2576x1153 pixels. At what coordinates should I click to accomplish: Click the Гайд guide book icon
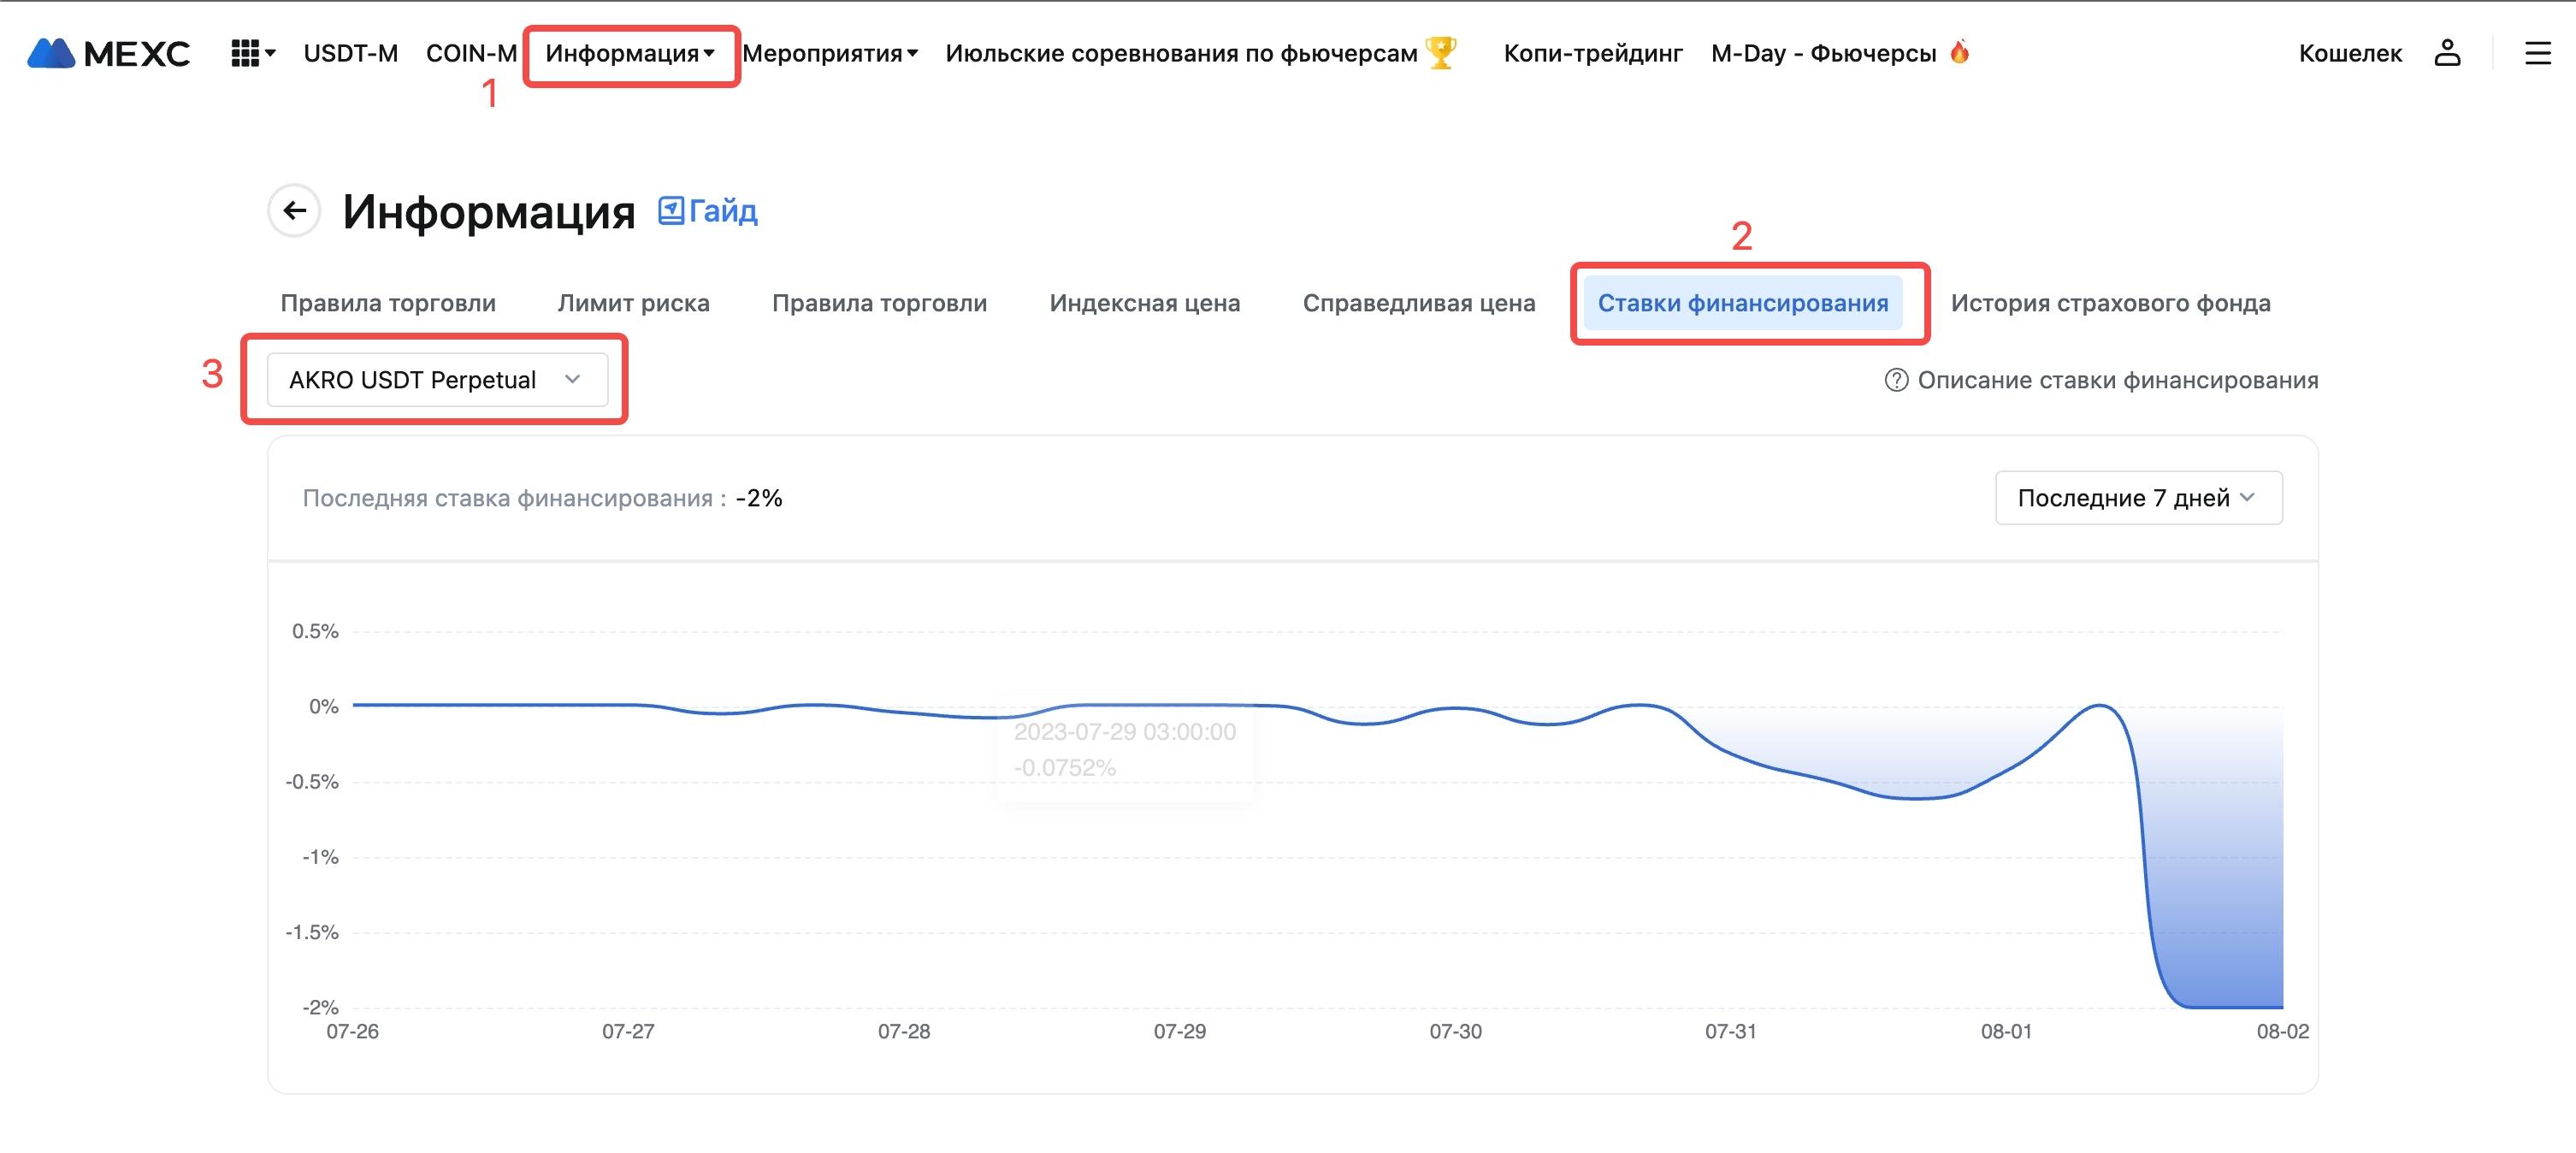(x=671, y=210)
